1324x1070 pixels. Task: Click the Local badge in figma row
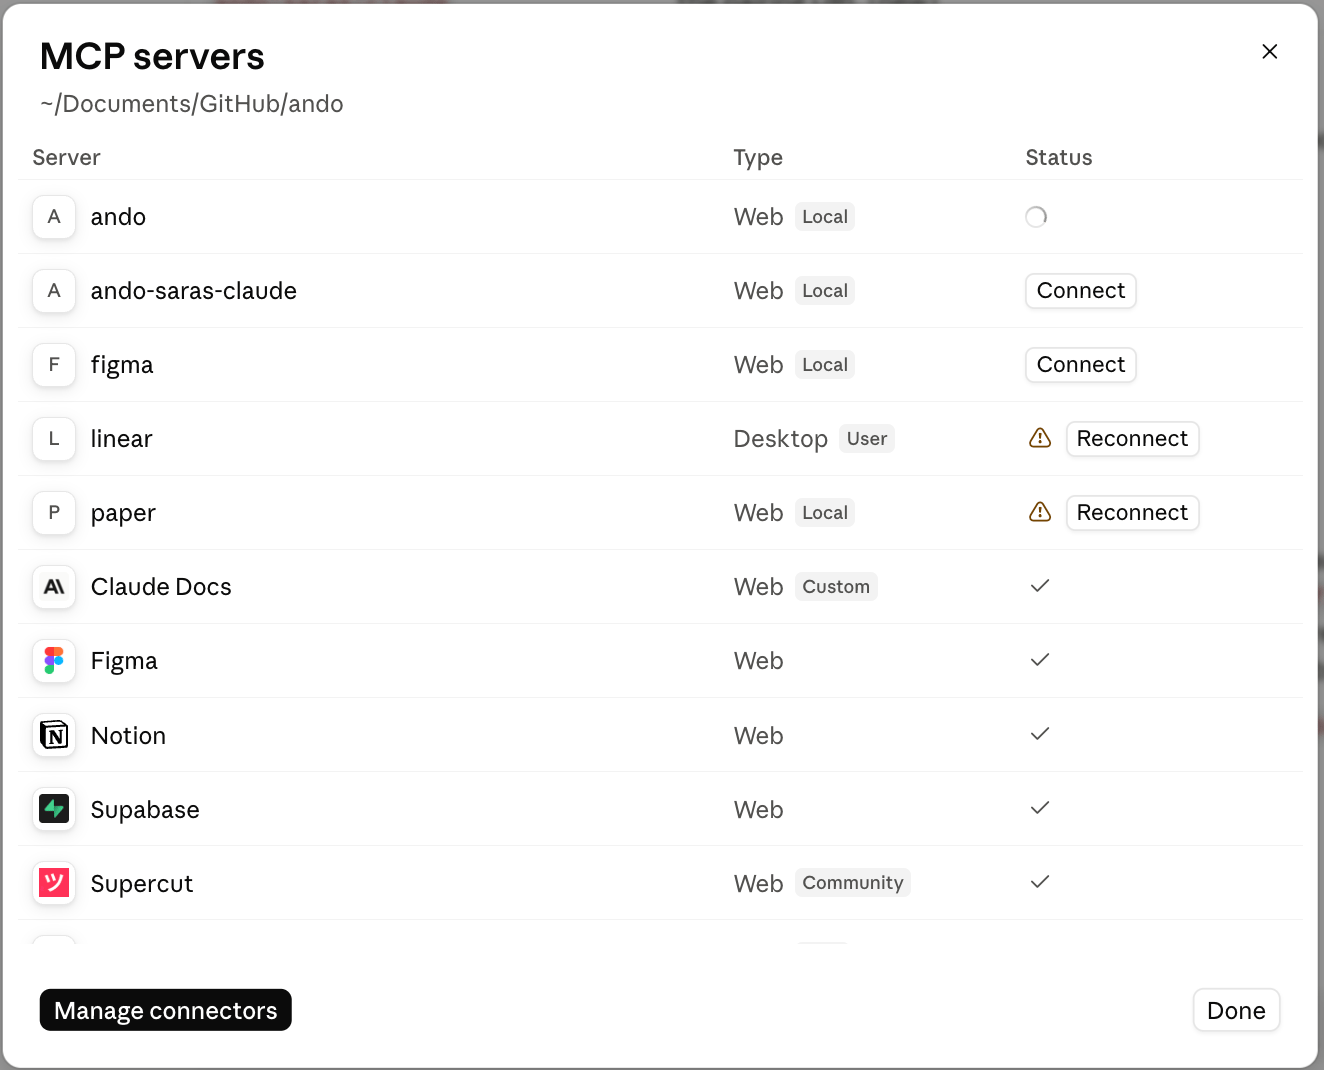point(825,365)
